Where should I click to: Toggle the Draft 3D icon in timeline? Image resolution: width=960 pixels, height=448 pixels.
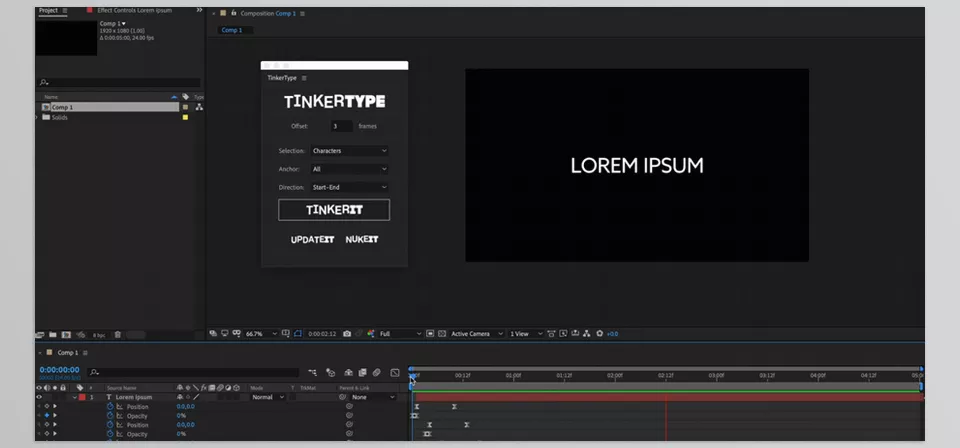(x=331, y=372)
